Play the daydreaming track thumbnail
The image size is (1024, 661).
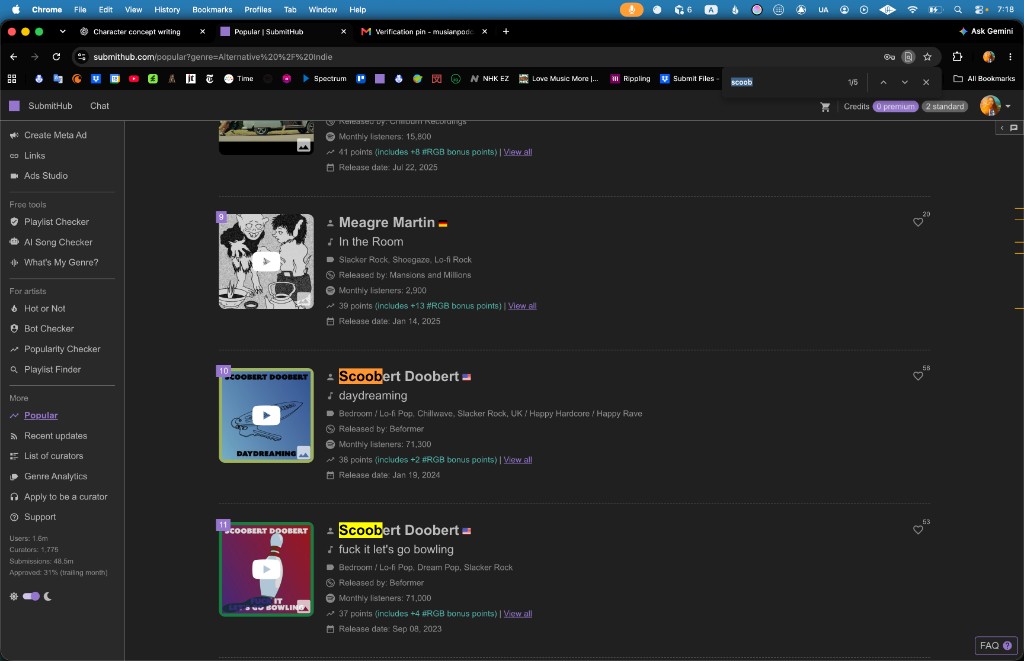(266, 415)
